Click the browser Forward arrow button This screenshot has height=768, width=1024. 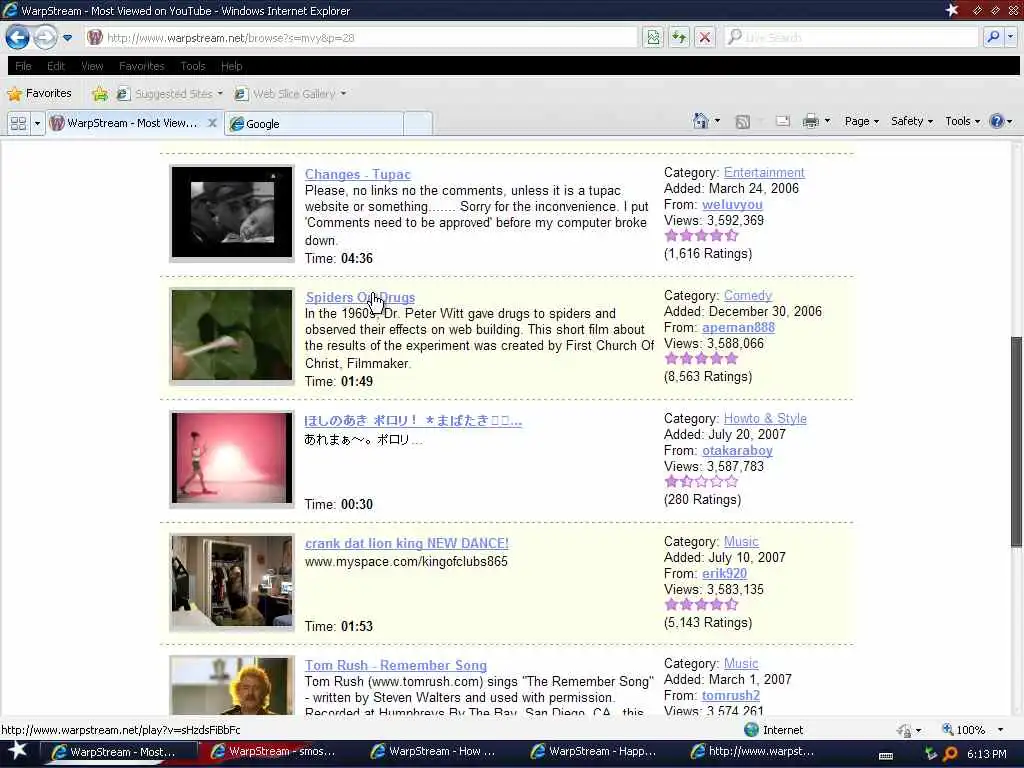(45, 37)
